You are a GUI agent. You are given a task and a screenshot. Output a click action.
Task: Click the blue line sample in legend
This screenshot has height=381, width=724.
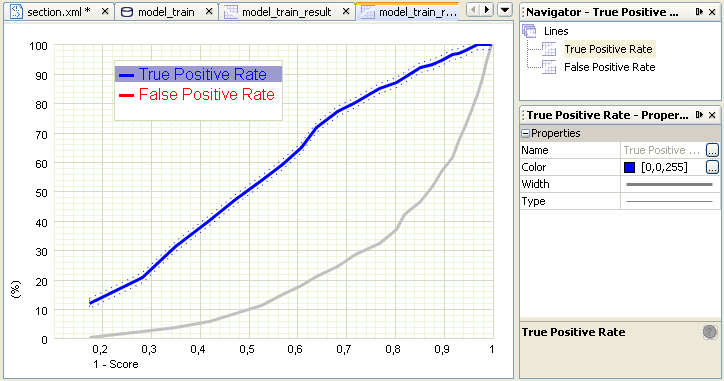coord(127,75)
